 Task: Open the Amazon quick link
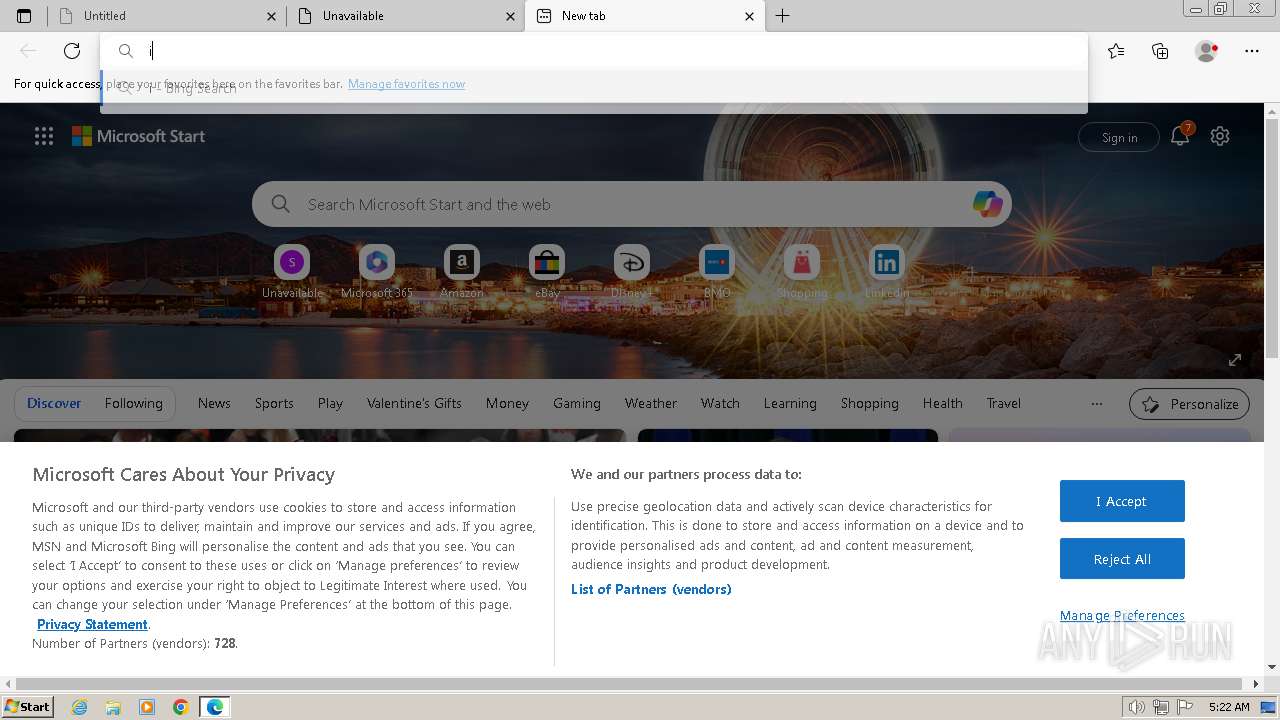pyautogui.click(x=461, y=272)
